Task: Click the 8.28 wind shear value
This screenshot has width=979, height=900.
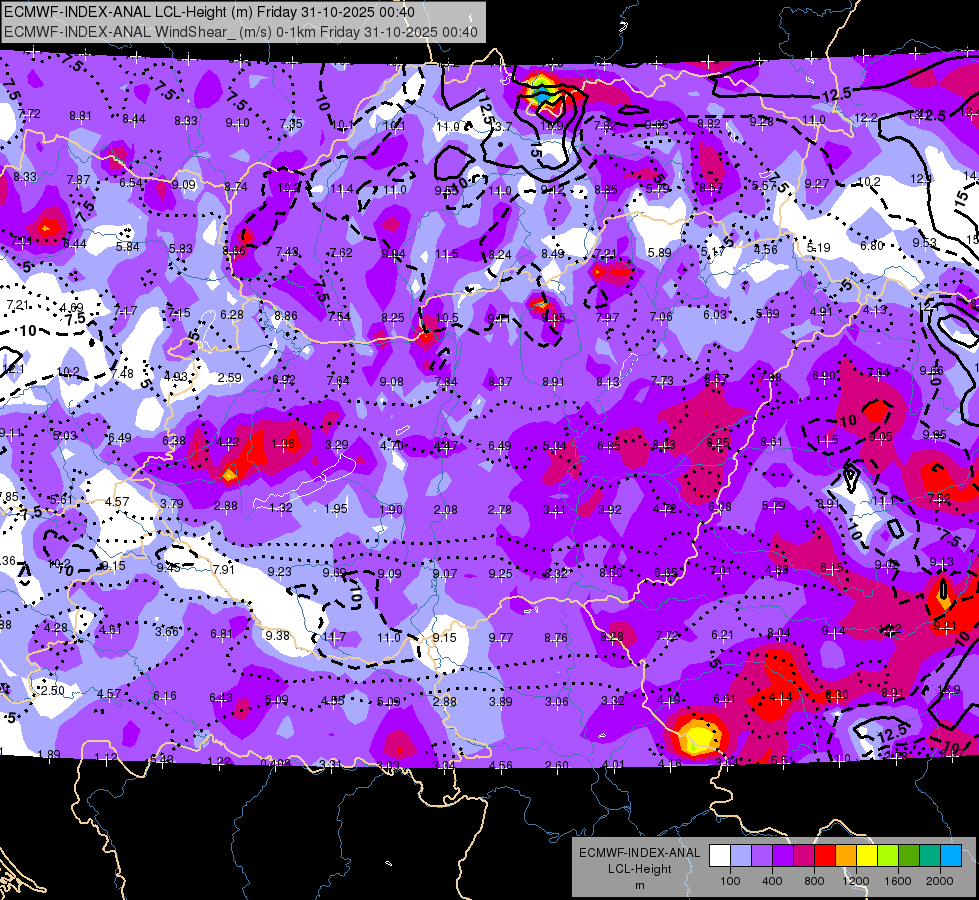Action: coord(612,636)
